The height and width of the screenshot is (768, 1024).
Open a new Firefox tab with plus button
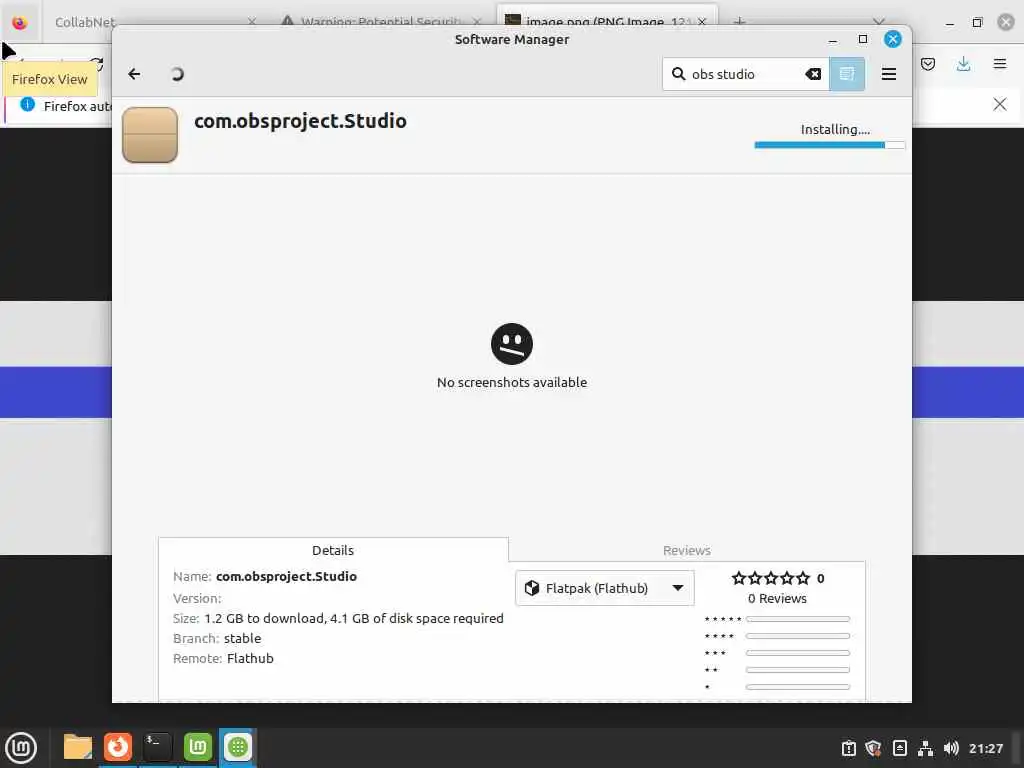[x=739, y=22]
